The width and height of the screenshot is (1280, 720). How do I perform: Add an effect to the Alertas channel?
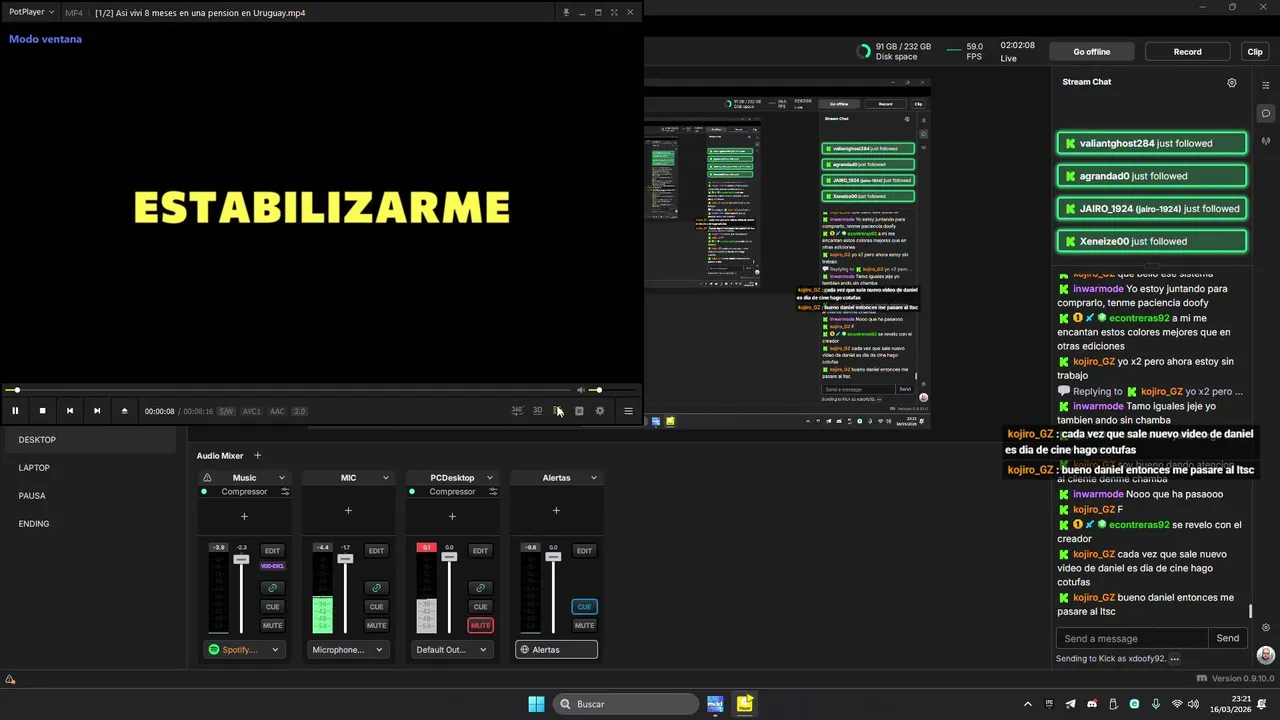click(556, 510)
